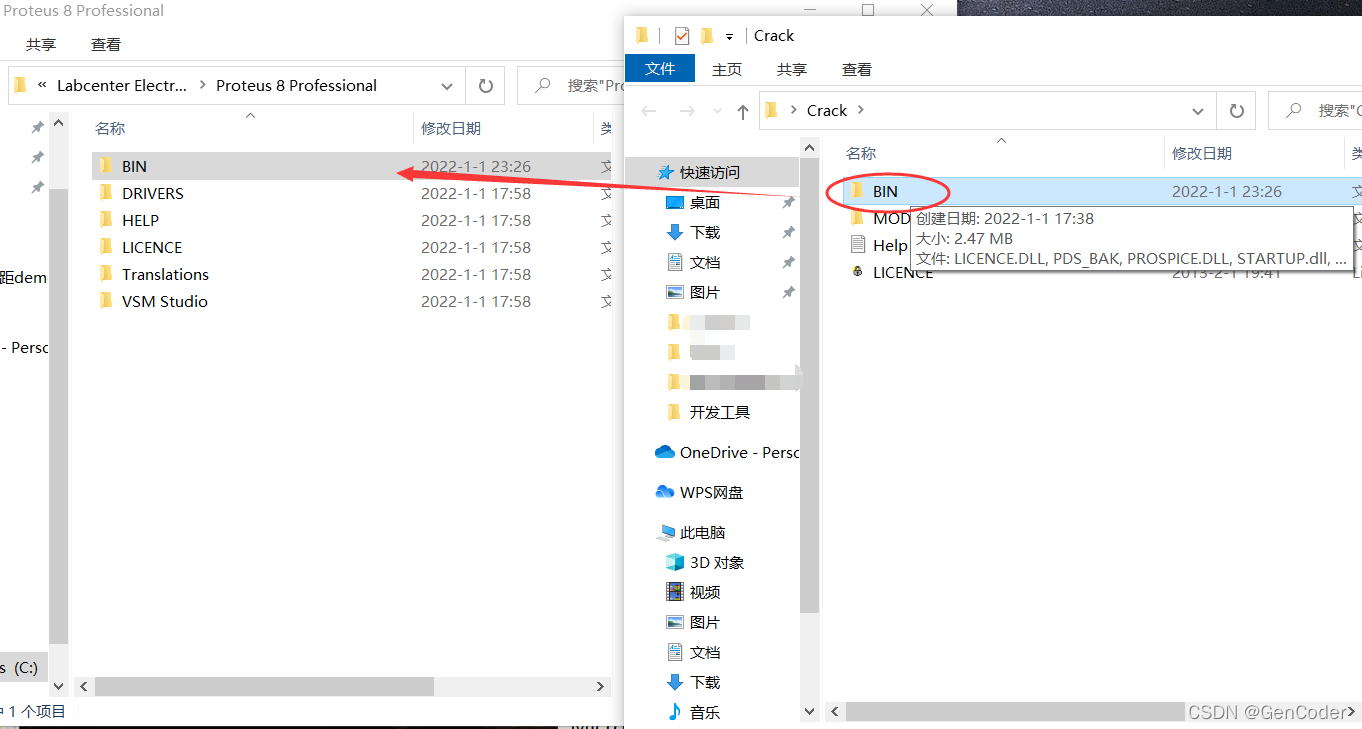Open 文档 under 此电脑
Viewport: 1362px width, 729px height.
tap(704, 652)
